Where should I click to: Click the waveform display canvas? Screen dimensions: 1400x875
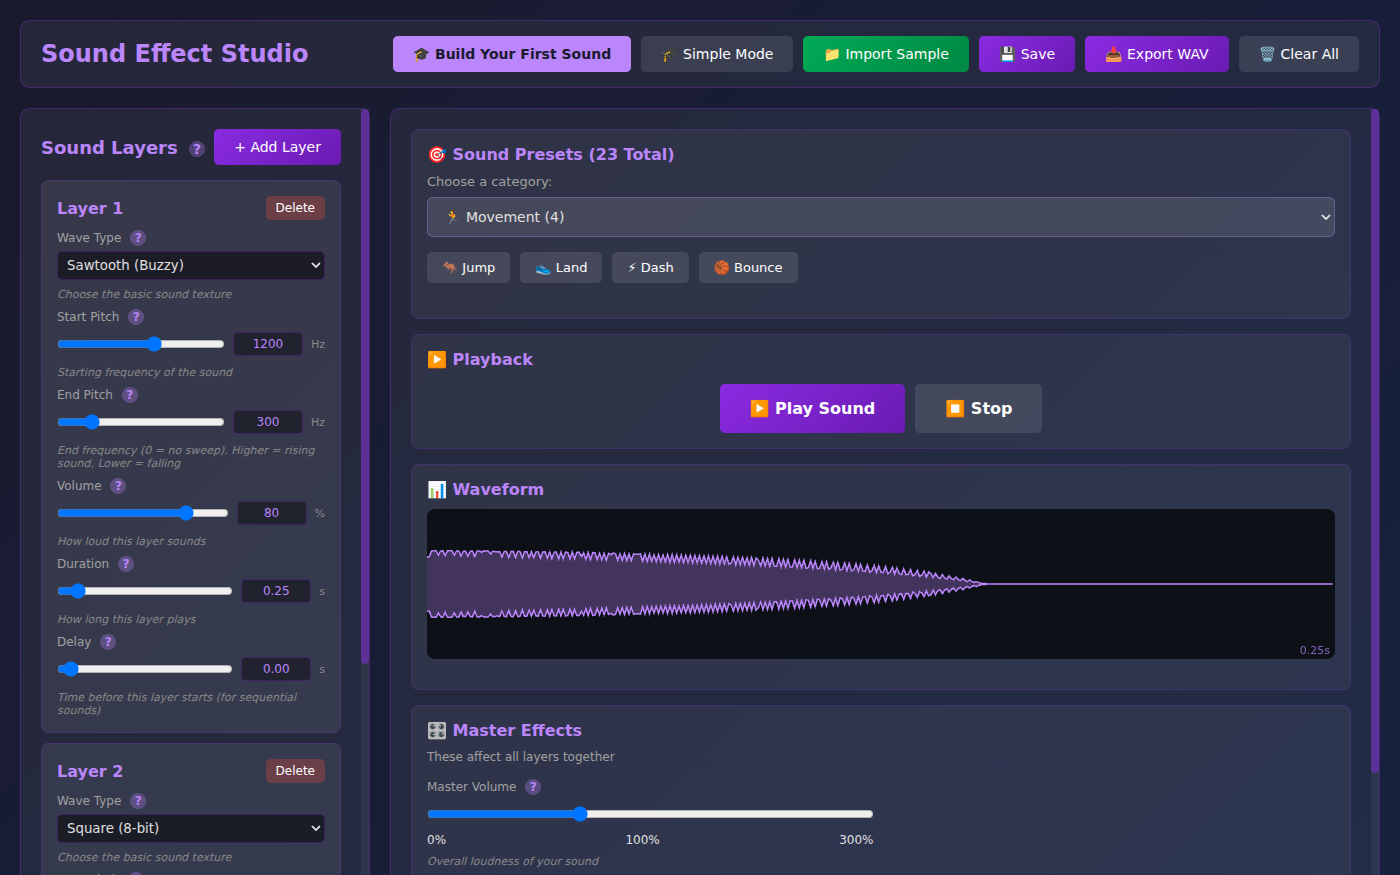[x=881, y=584]
